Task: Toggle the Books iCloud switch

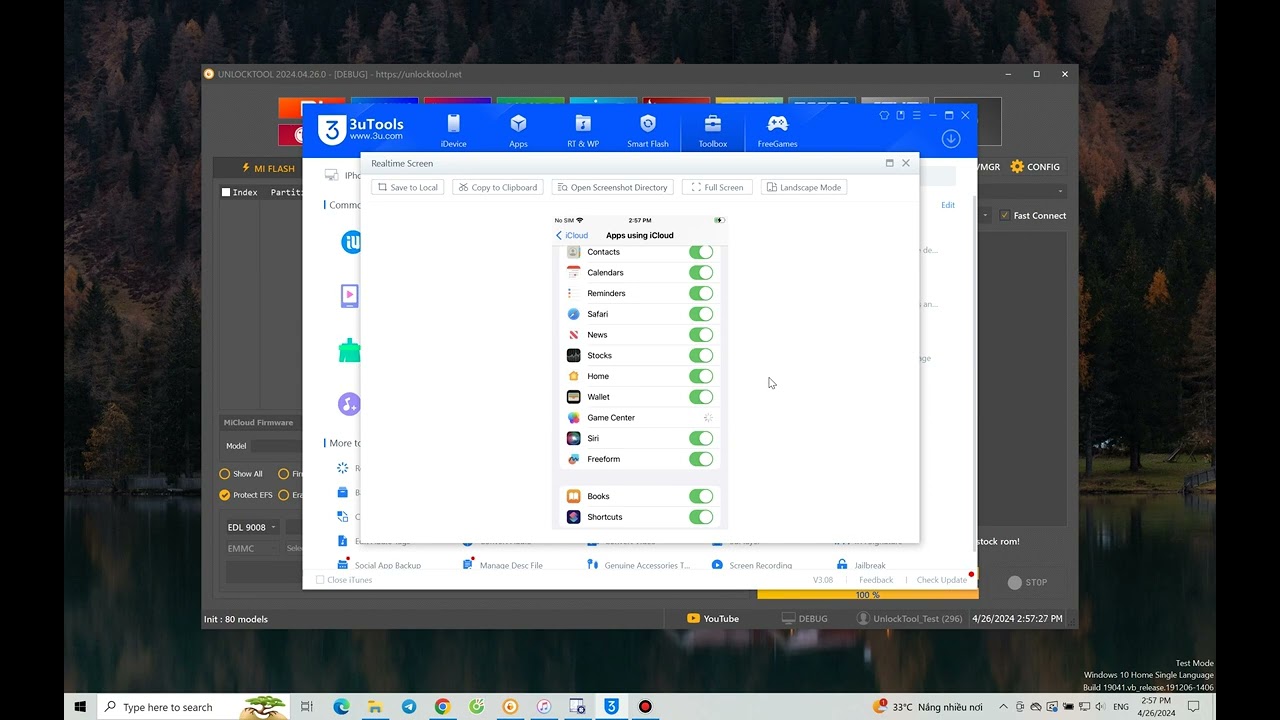Action: pyautogui.click(x=701, y=496)
